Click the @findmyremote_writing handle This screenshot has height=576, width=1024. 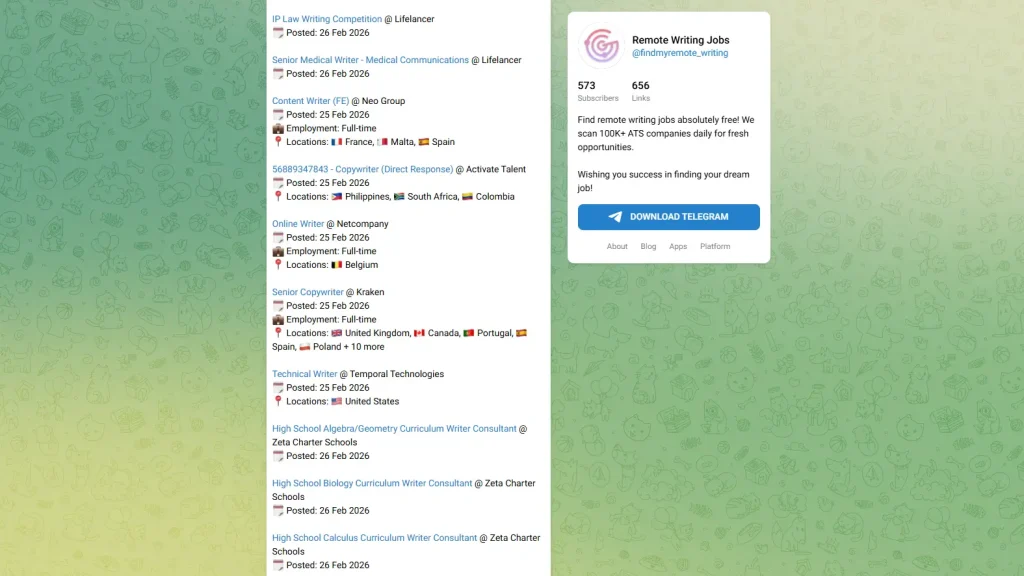click(x=680, y=53)
